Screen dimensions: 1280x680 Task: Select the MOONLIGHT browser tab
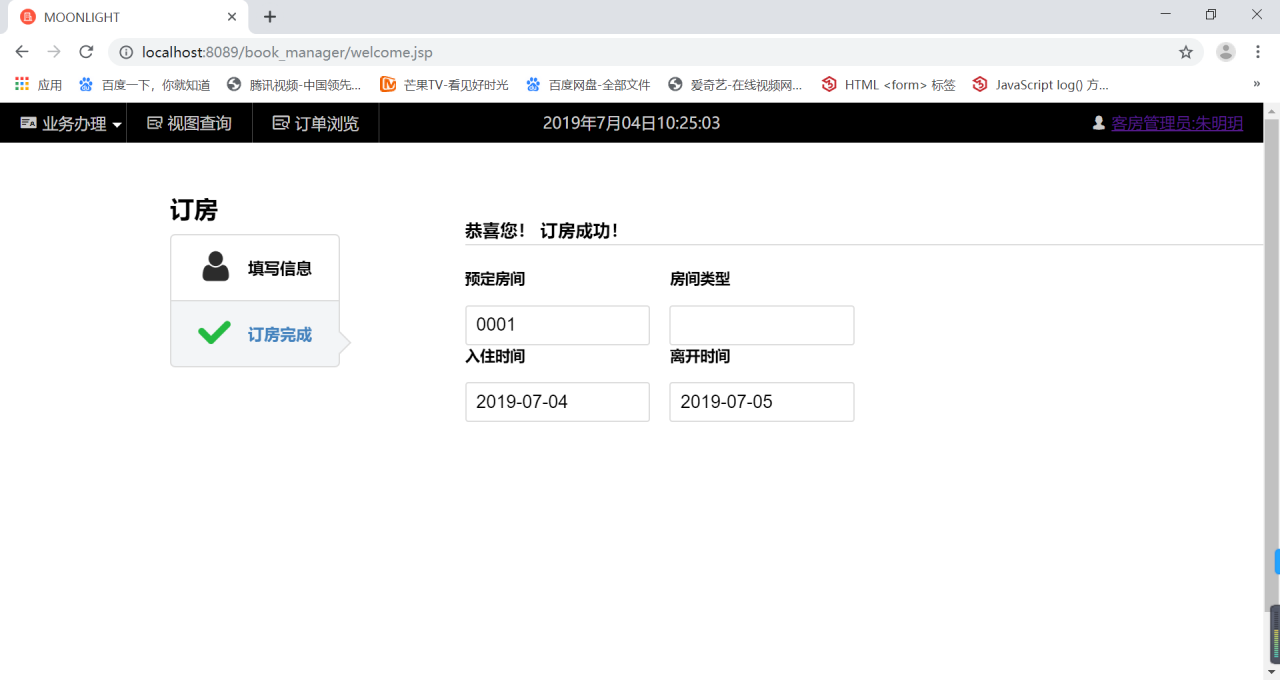tap(128, 17)
